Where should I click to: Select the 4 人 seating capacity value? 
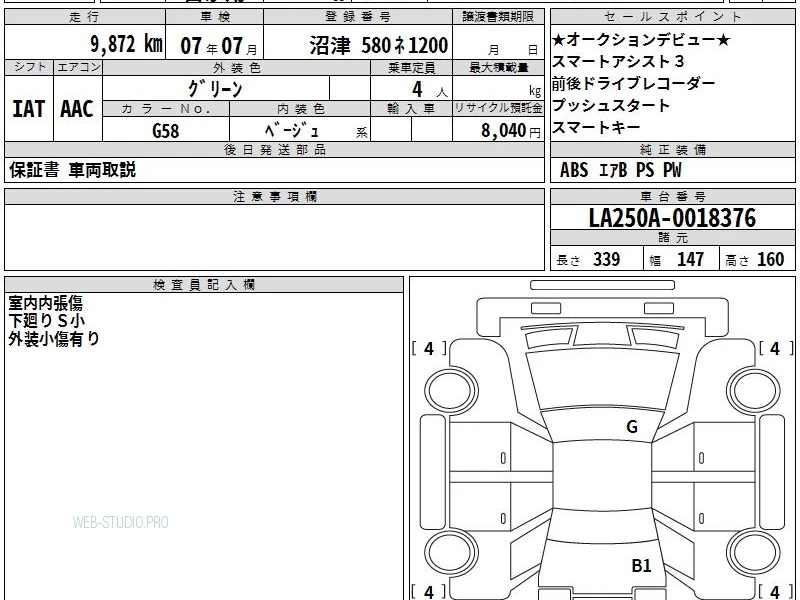[x=429, y=90]
